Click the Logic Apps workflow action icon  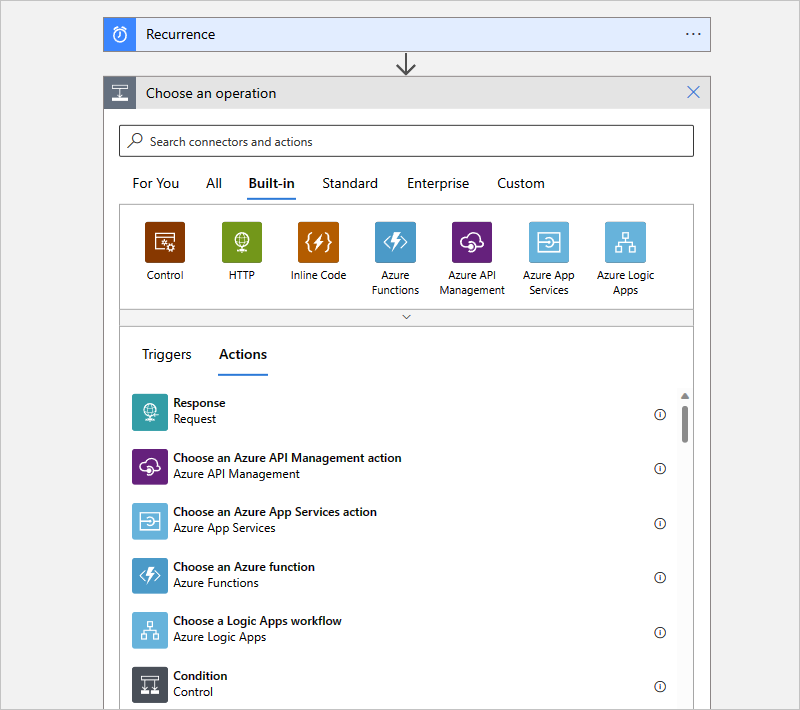pos(150,630)
